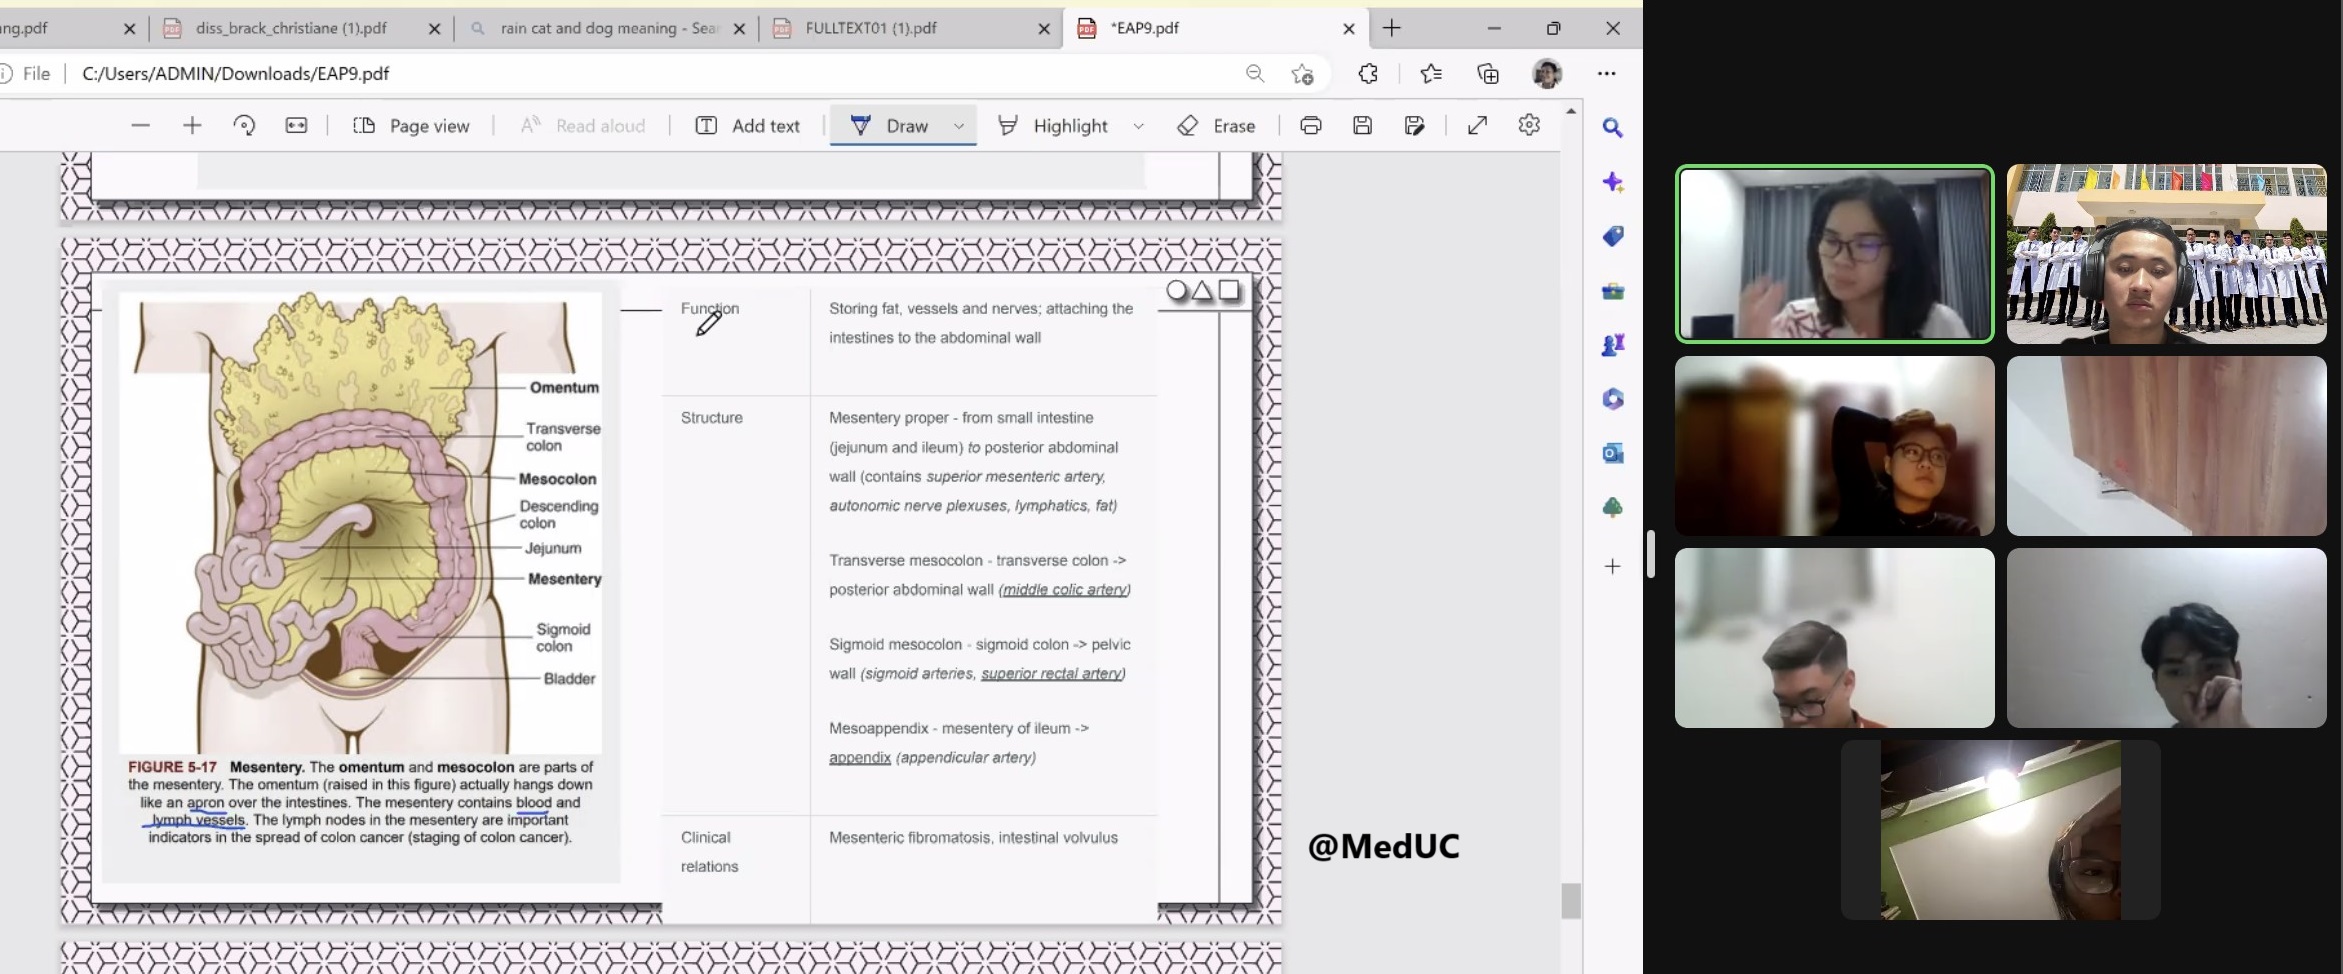
Task: Click the Add text button
Action: tap(747, 126)
